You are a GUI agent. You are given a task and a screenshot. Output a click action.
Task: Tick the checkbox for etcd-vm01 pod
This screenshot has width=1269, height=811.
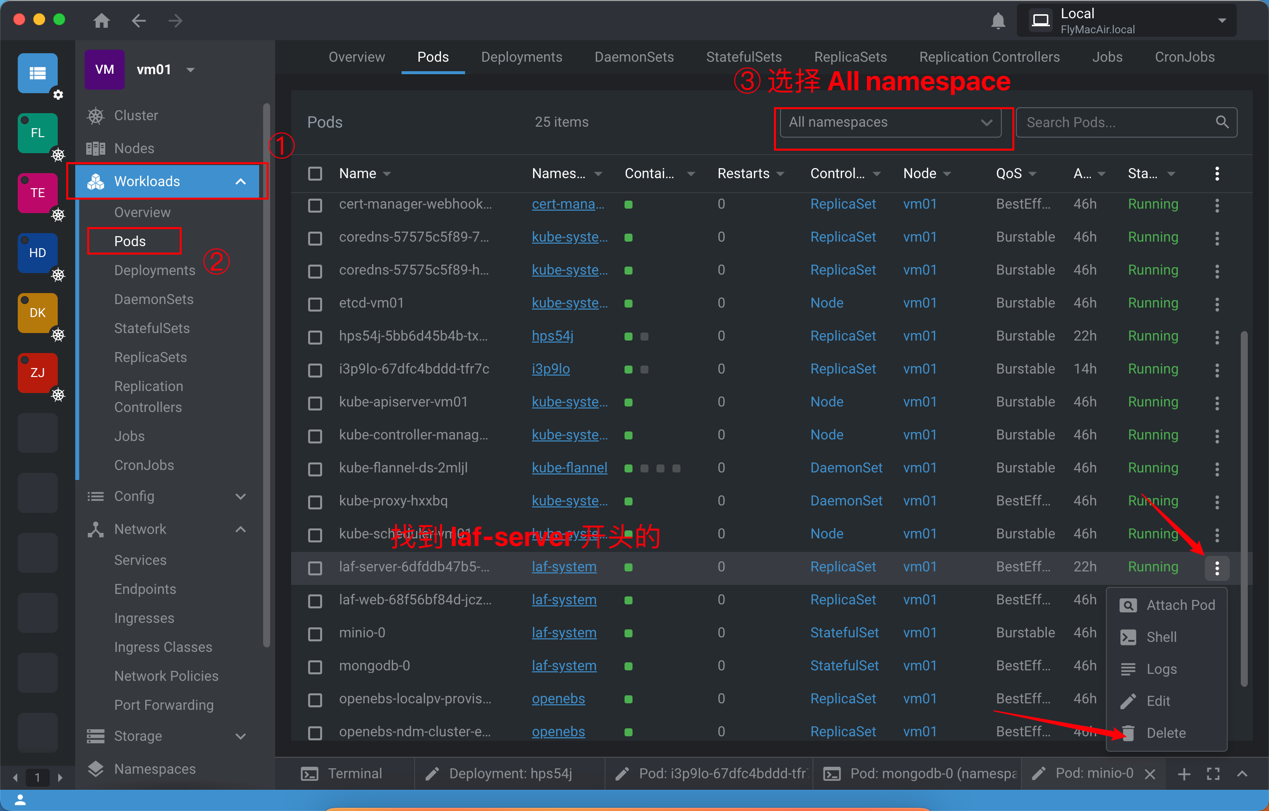pyautogui.click(x=315, y=304)
